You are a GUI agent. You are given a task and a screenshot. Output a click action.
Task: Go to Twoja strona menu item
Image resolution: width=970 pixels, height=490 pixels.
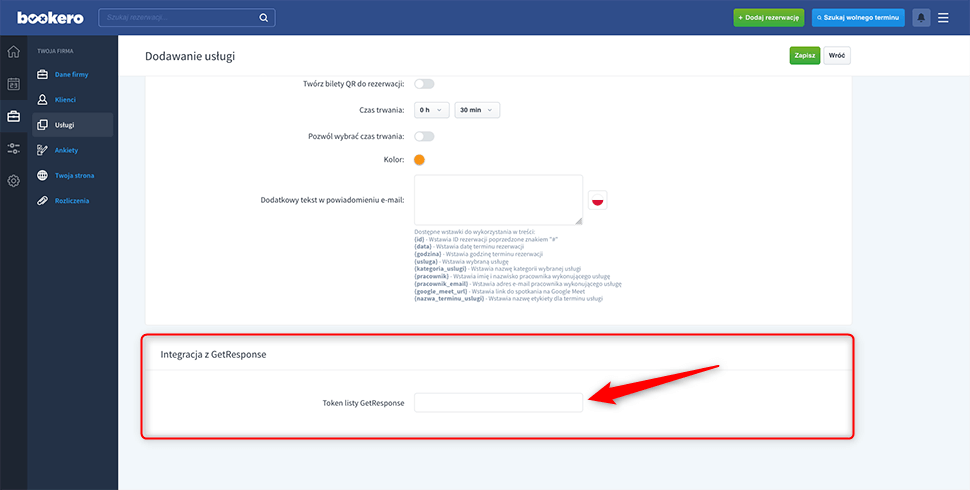75,175
